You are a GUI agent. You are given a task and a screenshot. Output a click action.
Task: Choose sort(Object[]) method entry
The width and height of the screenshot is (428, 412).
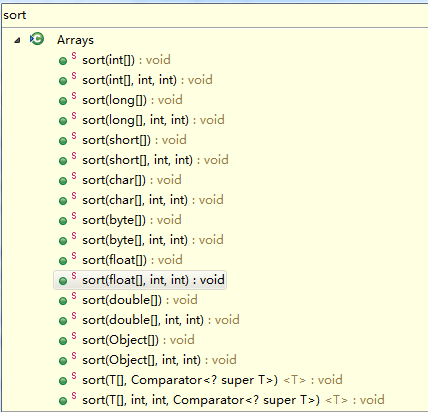[x=138, y=340]
